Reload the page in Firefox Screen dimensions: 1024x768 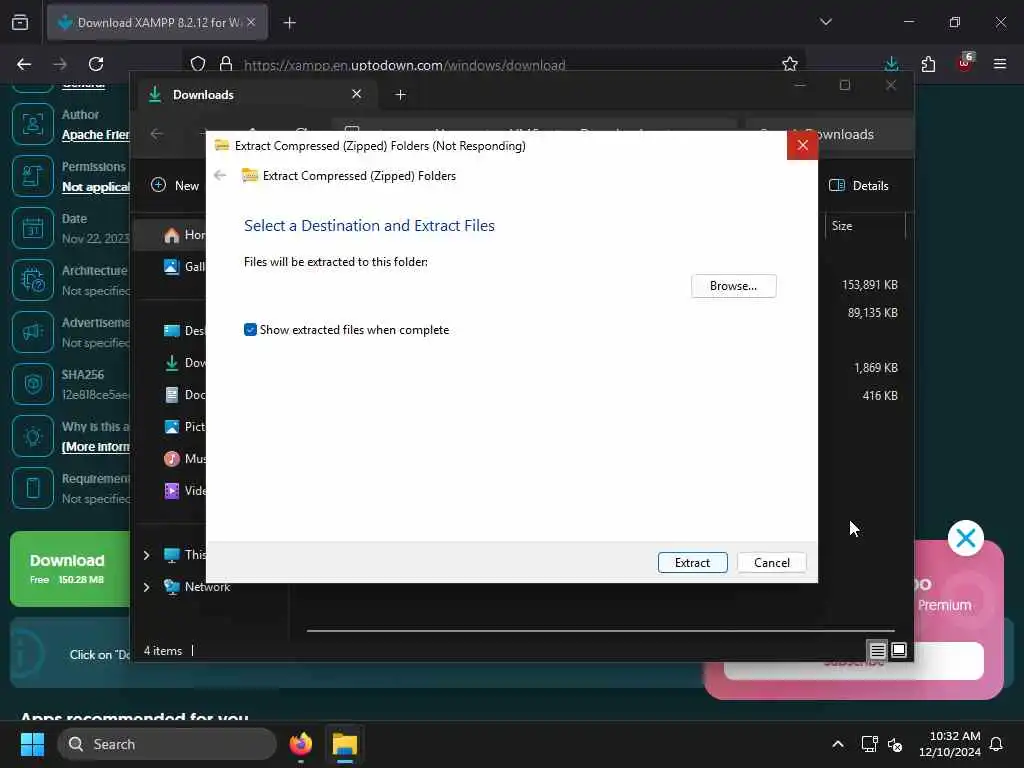[96, 64]
